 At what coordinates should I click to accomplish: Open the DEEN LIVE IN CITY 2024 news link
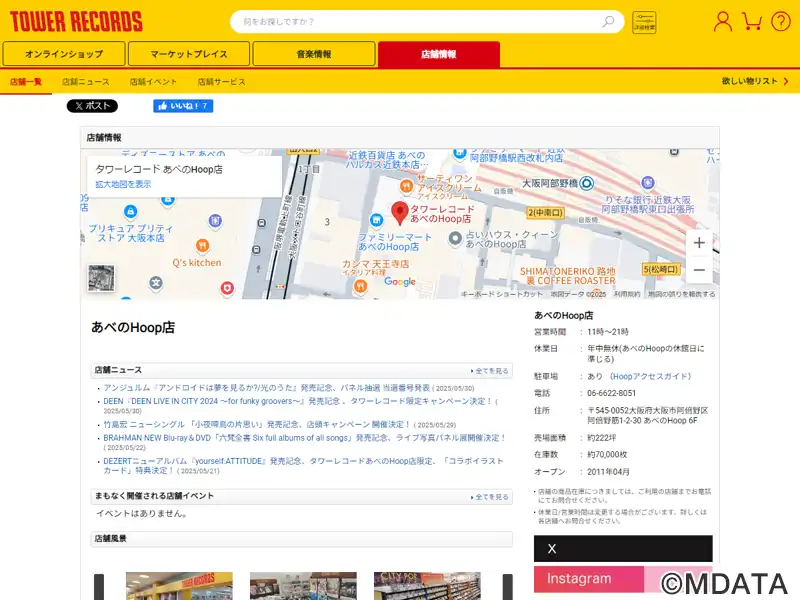tap(298, 401)
